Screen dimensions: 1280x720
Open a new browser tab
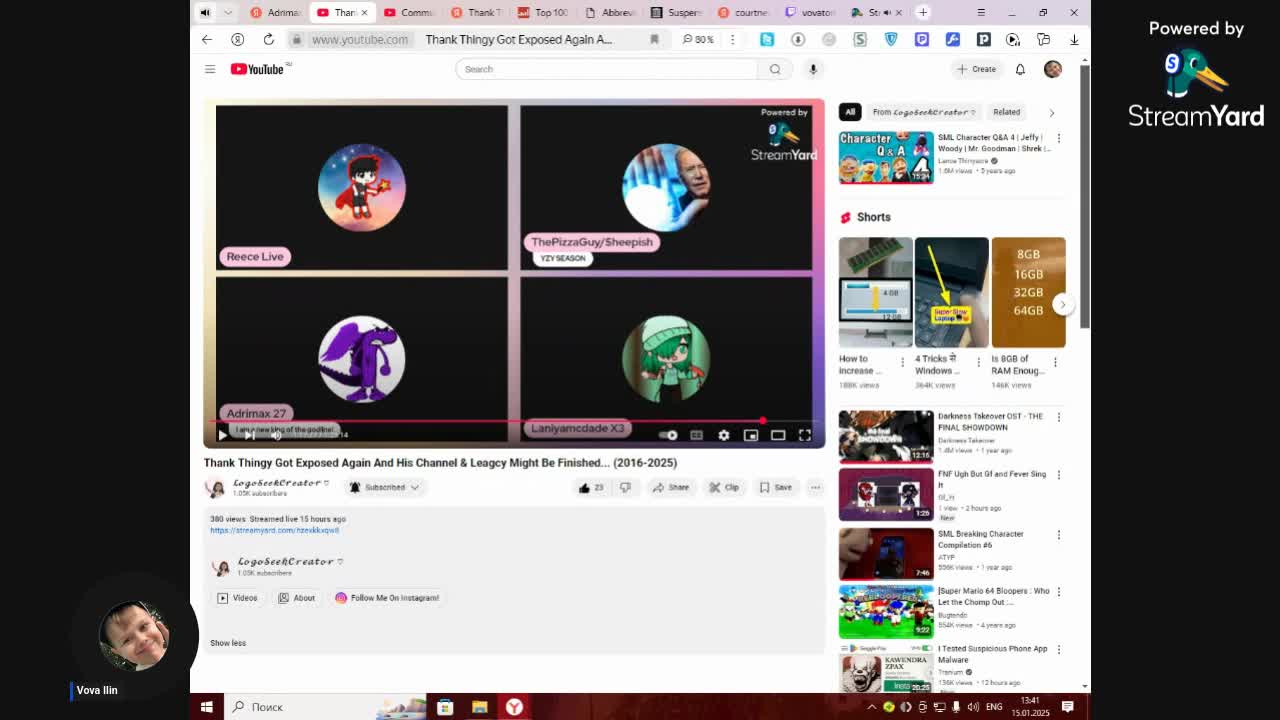(923, 12)
